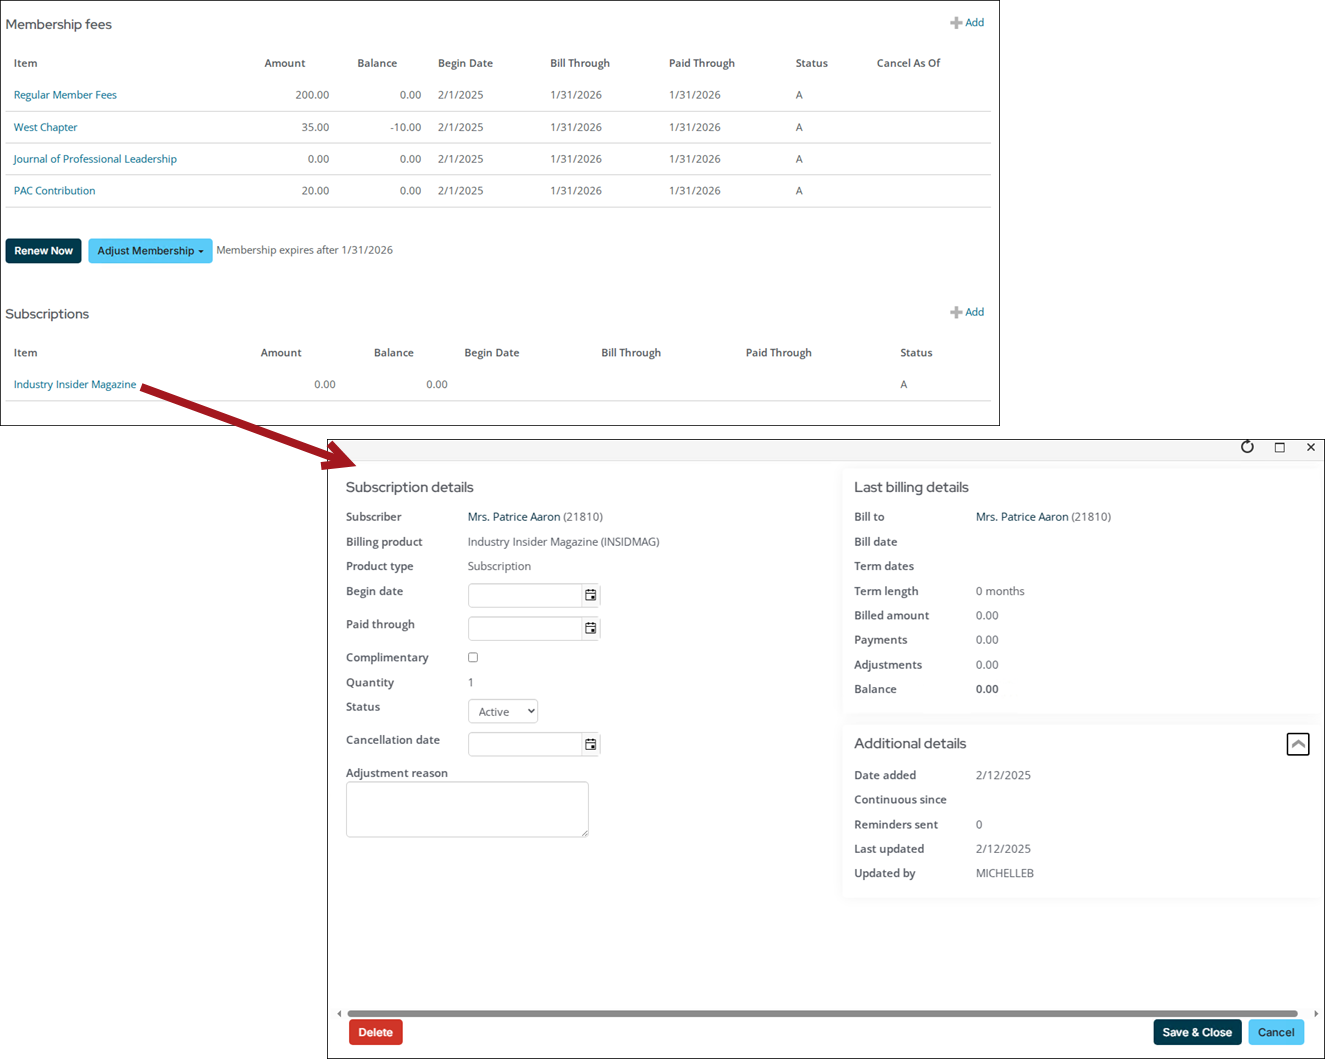Screen dimensions: 1326x1059
Task: Open the Adjust Membership dropdown
Action: click(150, 251)
